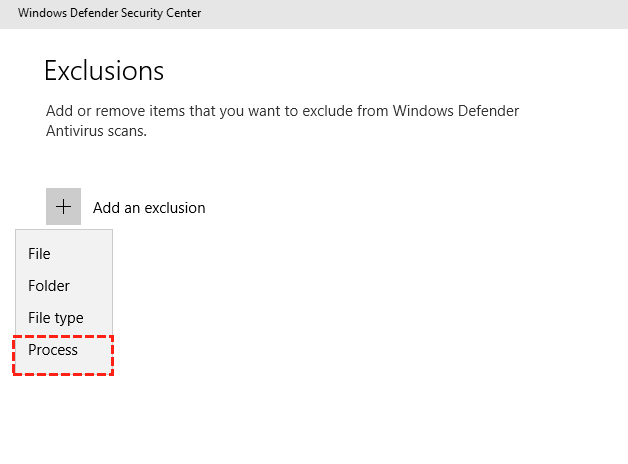
Task: Click empty area right of "Add an exclusion"
Action: pyautogui.click(x=400, y=208)
